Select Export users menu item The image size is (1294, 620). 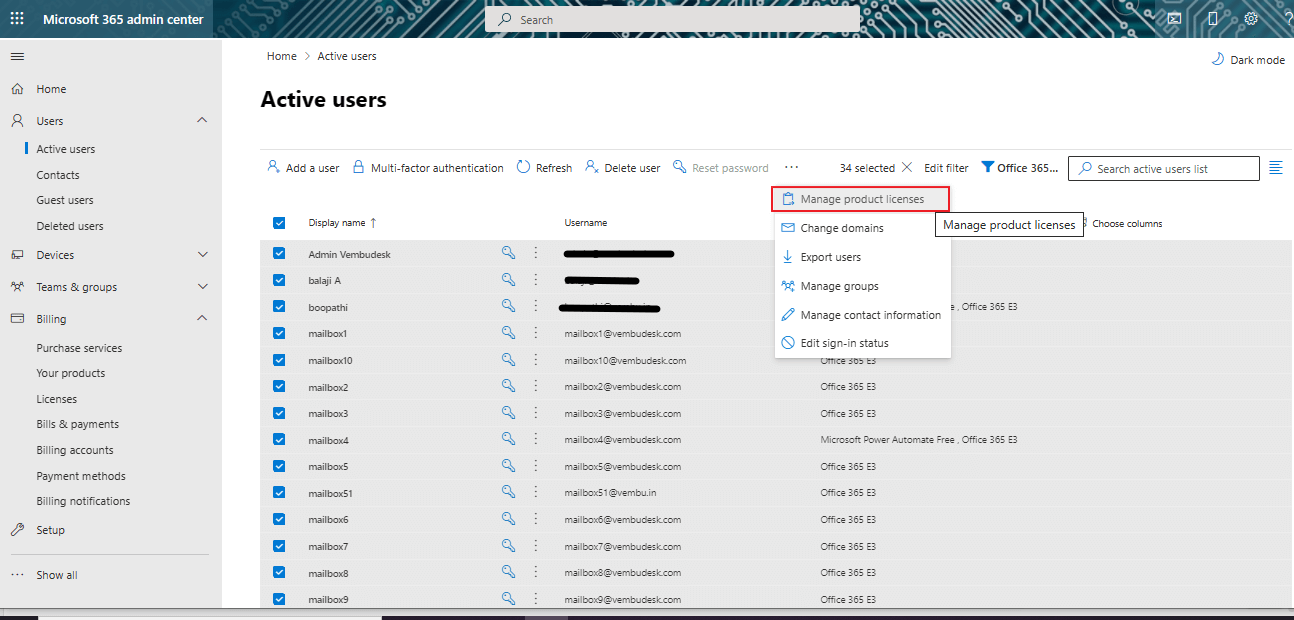click(x=862, y=257)
